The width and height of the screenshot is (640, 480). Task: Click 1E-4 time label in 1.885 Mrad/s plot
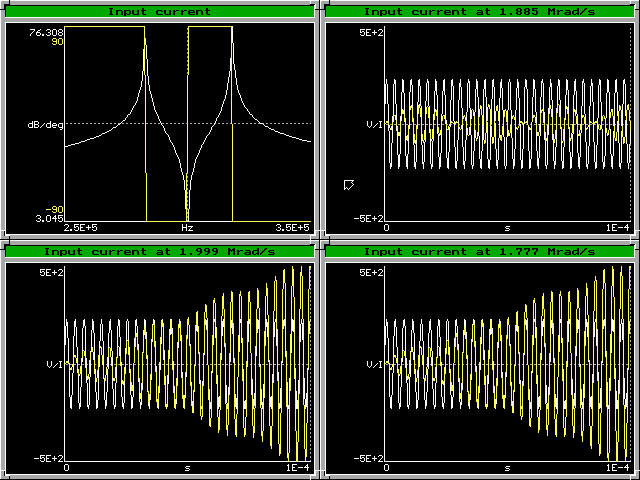[618, 228]
